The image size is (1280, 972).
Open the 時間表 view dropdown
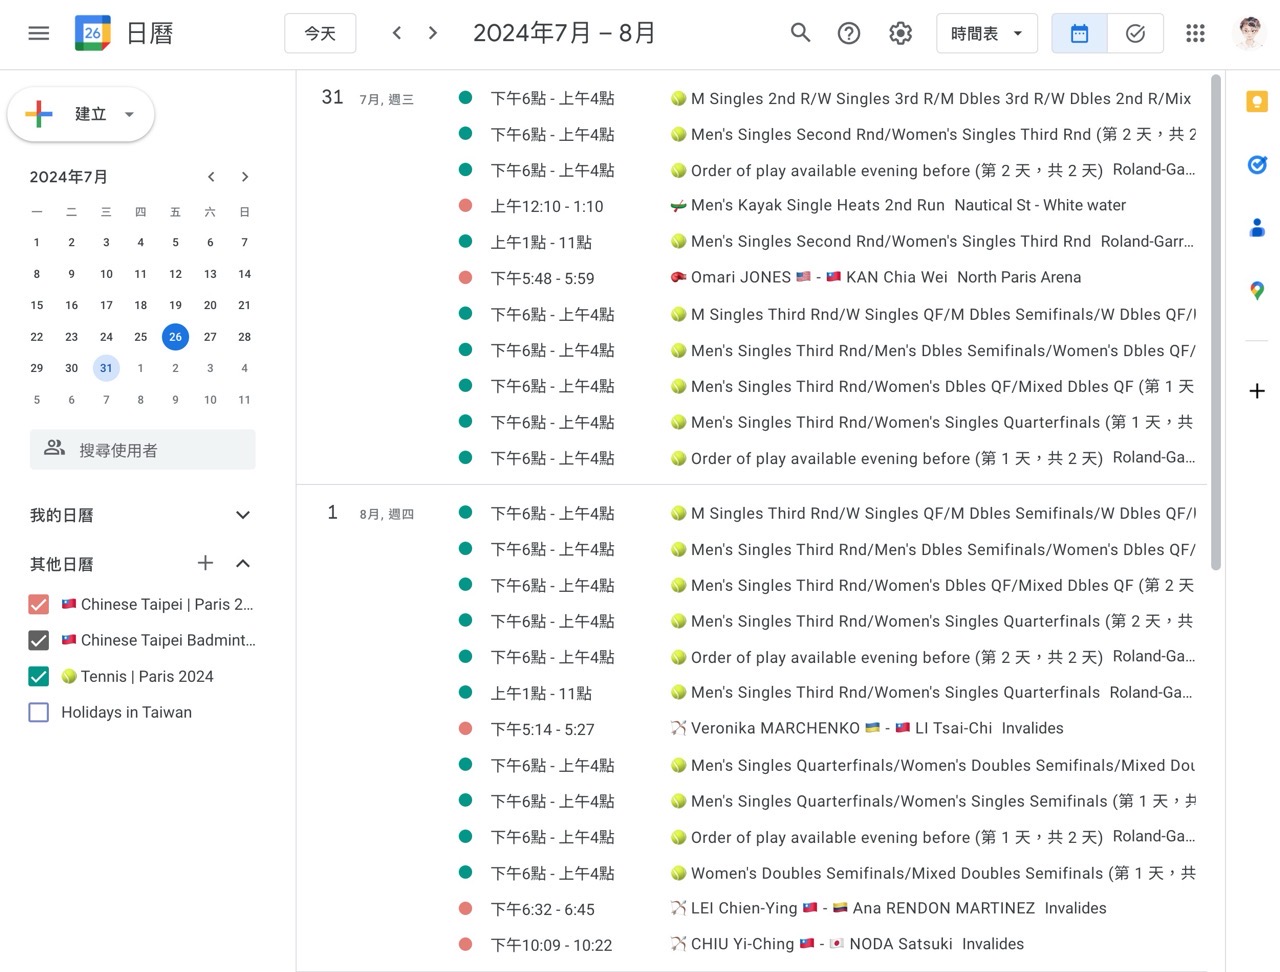(x=987, y=33)
